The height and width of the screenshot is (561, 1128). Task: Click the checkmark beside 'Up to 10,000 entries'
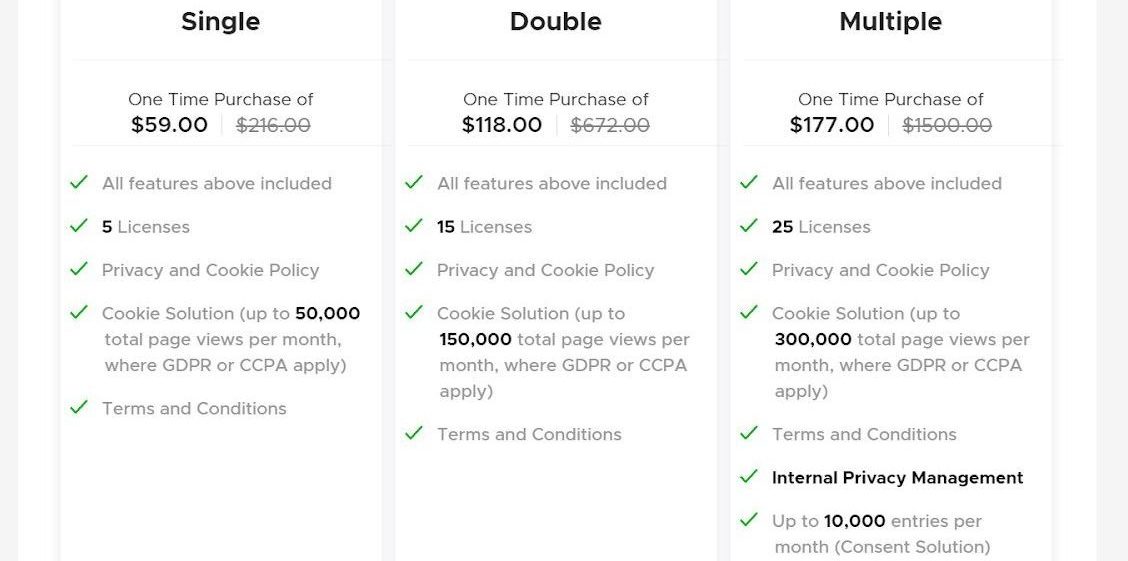click(x=749, y=519)
